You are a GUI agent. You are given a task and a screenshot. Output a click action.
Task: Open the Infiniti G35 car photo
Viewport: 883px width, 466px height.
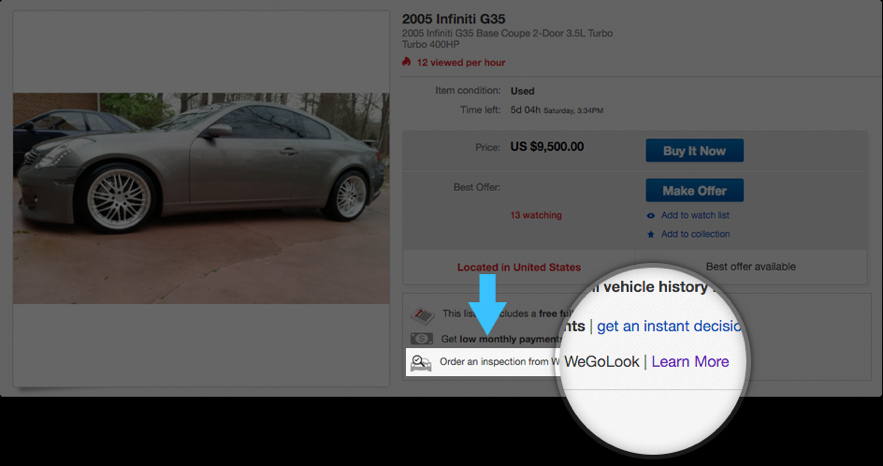[x=201, y=198]
